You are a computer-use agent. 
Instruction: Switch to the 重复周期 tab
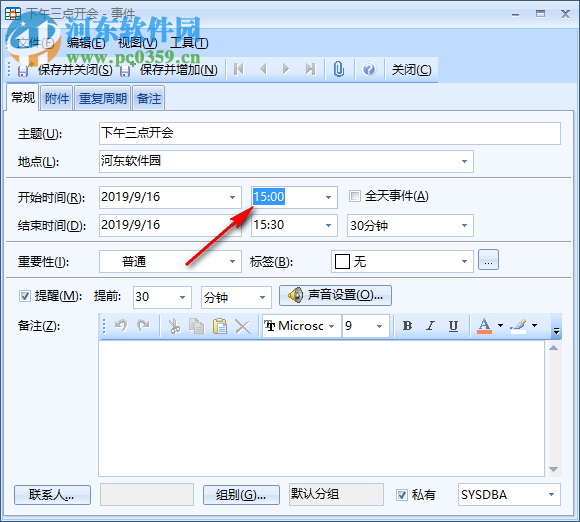(x=102, y=98)
